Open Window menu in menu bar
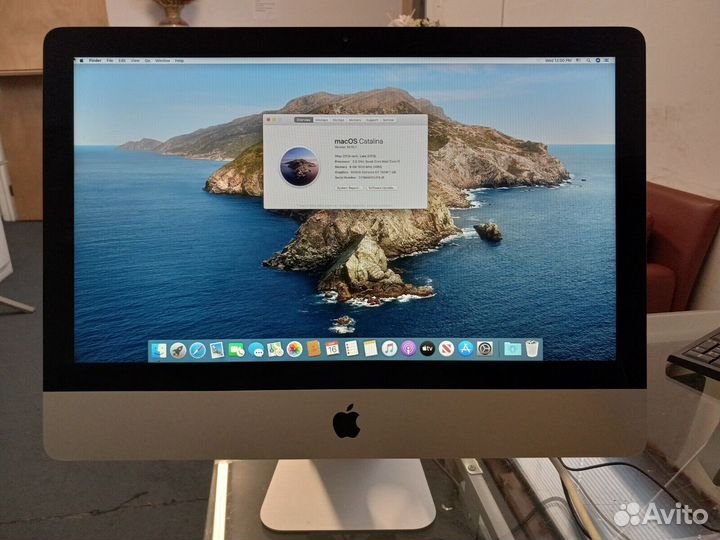The width and height of the screenshot is (720, 540). click(163, 61)
